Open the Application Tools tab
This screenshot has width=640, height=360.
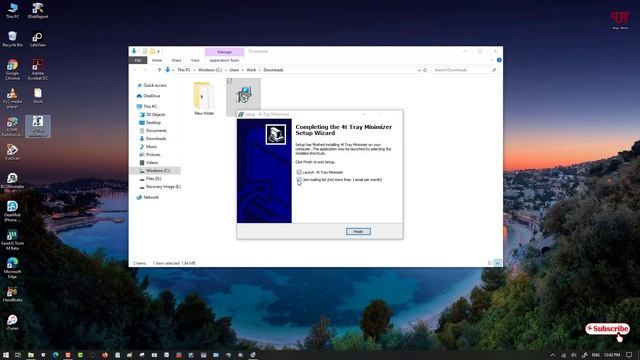click(224, 60)
